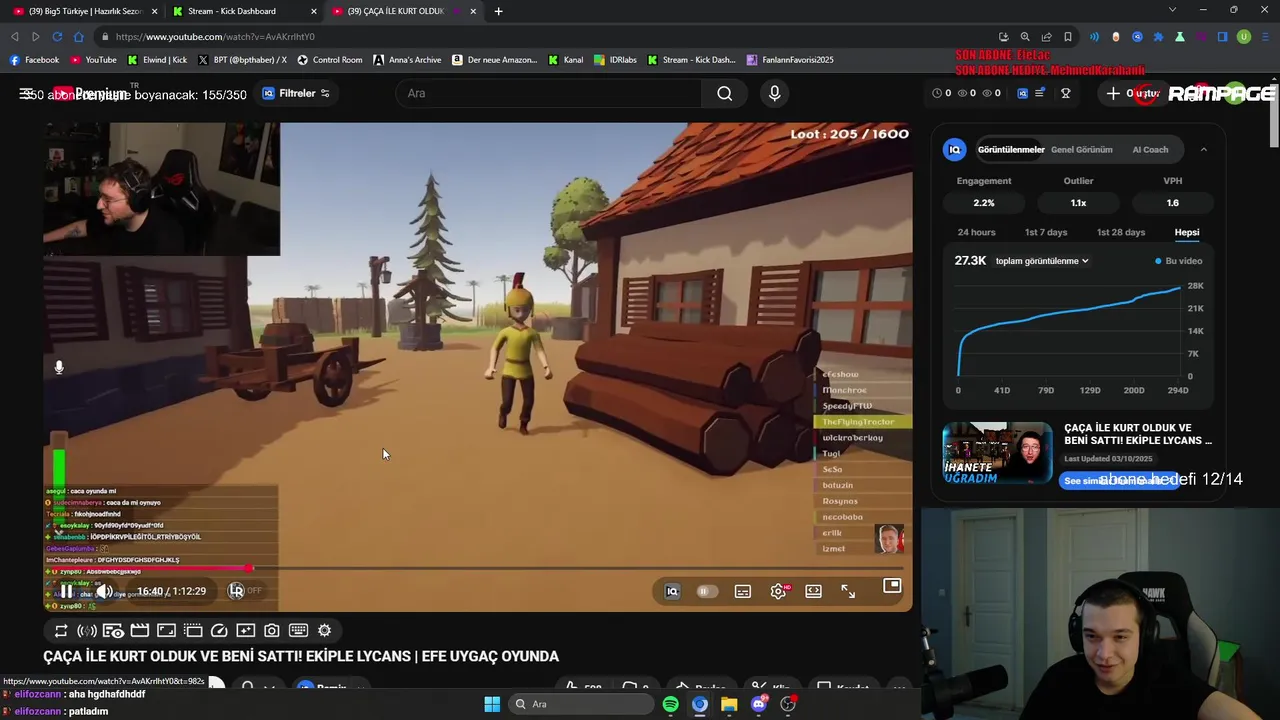Open the browser profile avatar U
Image resolution: width=1280 pixels, height=720 pixels.
[1244, 37]
